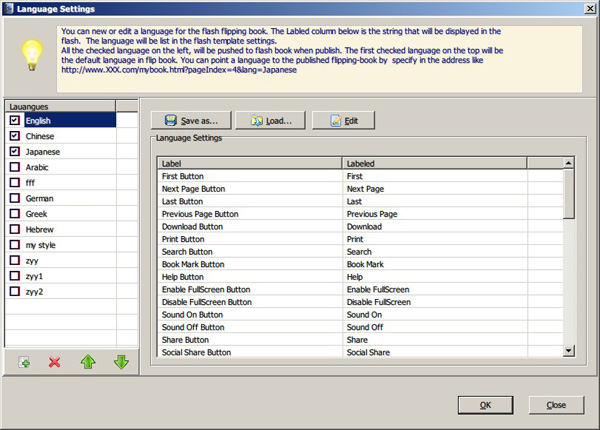Select the Social Share Button row
Screen dimensions: 600x430
[x=360, y=352]
